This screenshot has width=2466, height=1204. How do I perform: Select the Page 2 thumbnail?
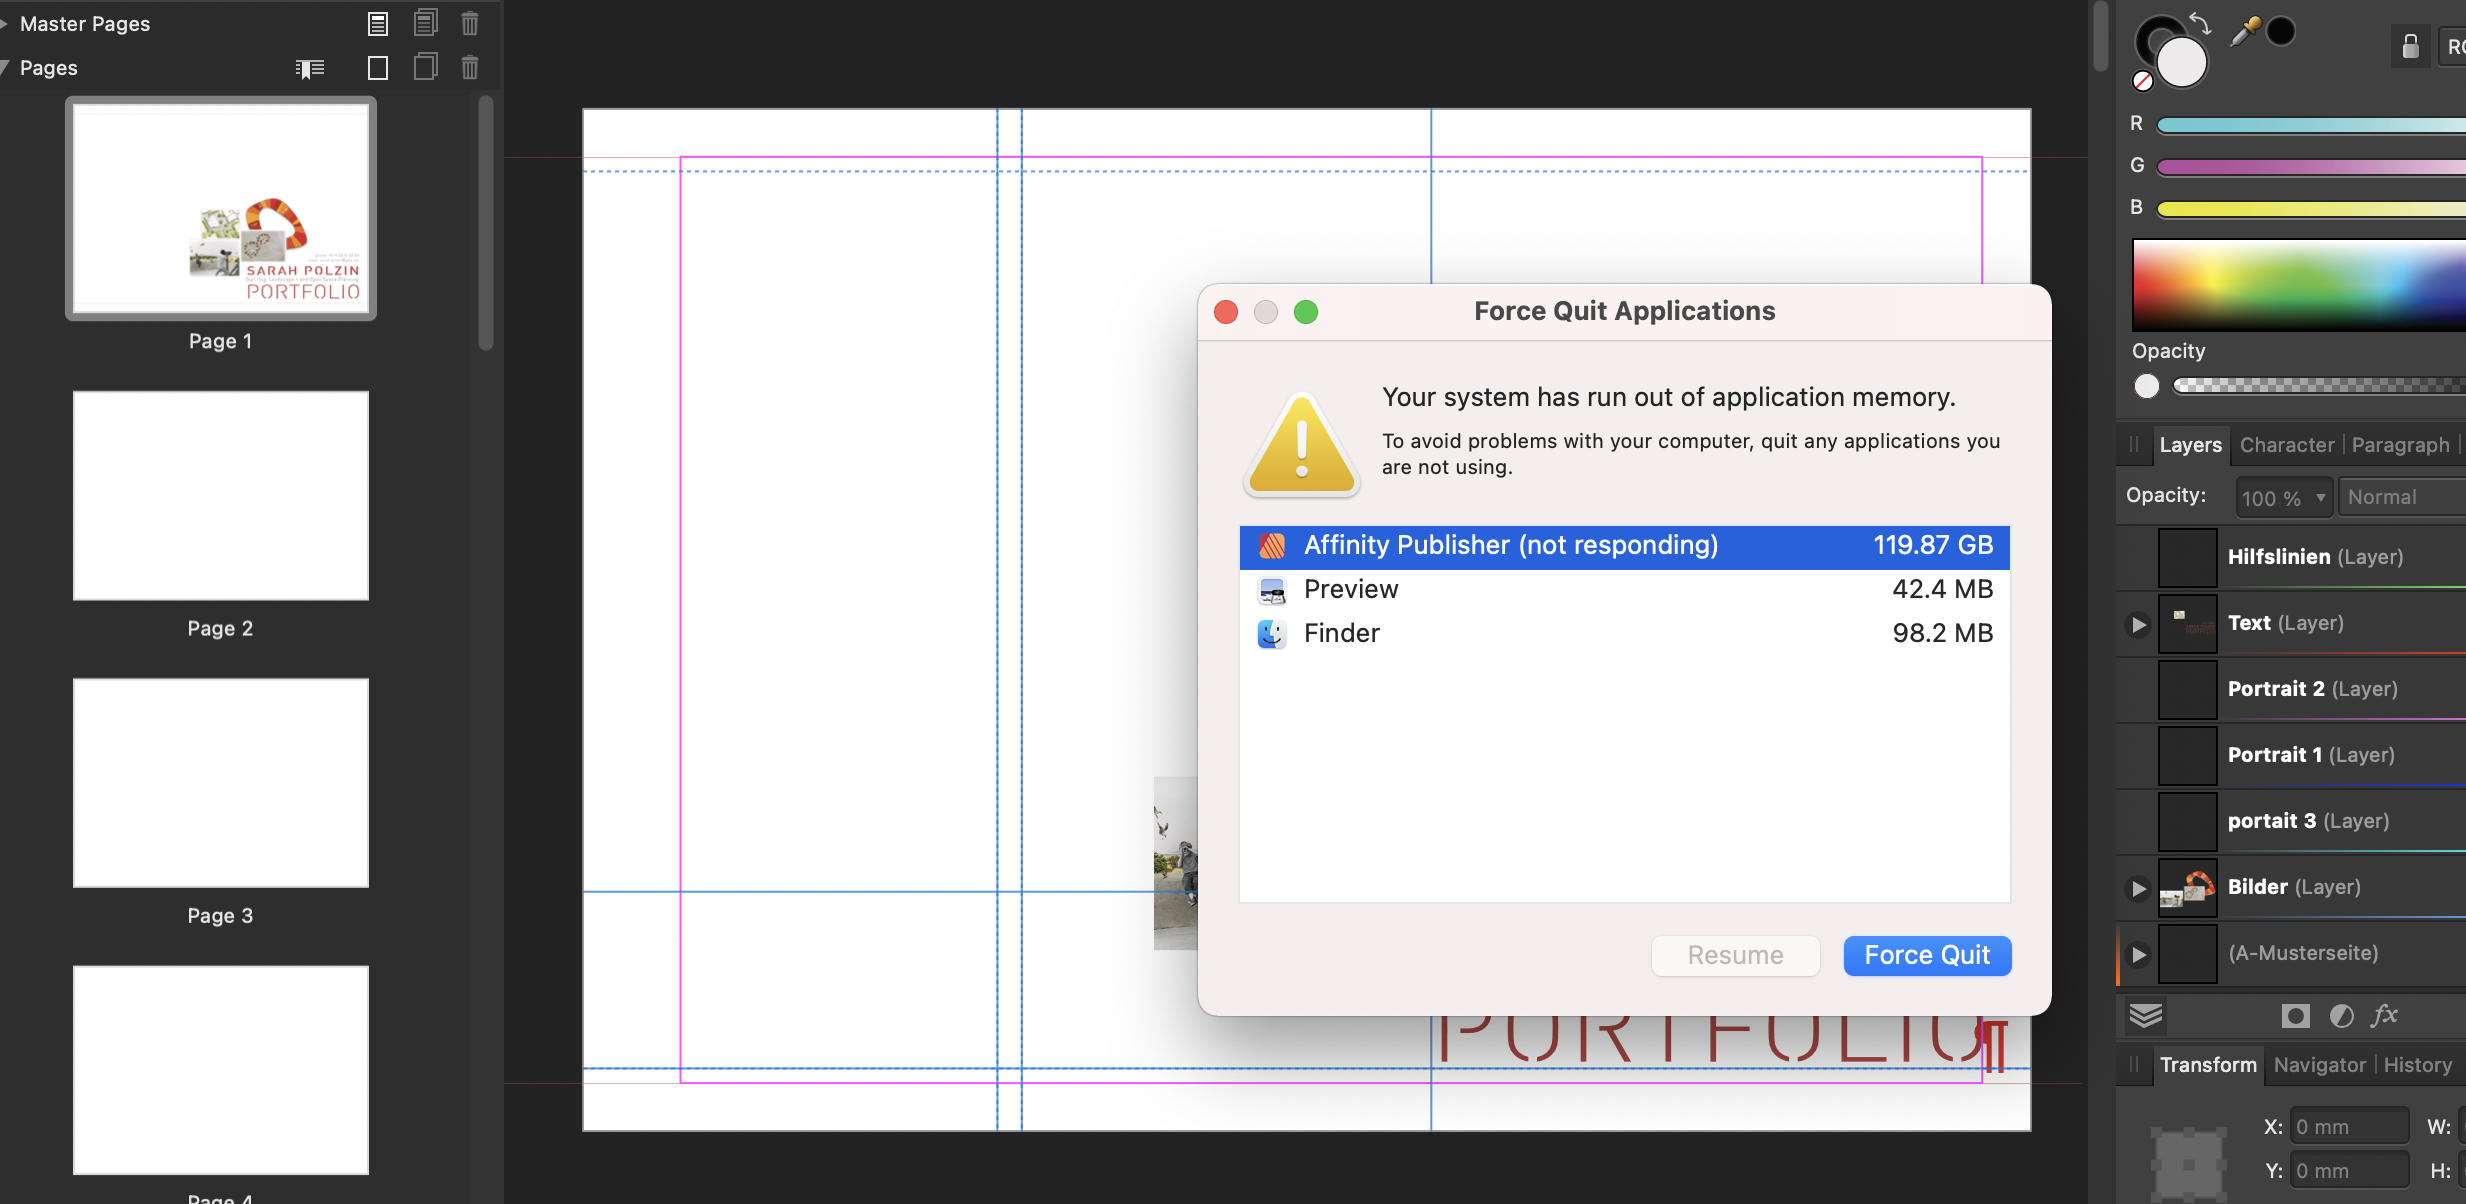(x=221, y=496)
